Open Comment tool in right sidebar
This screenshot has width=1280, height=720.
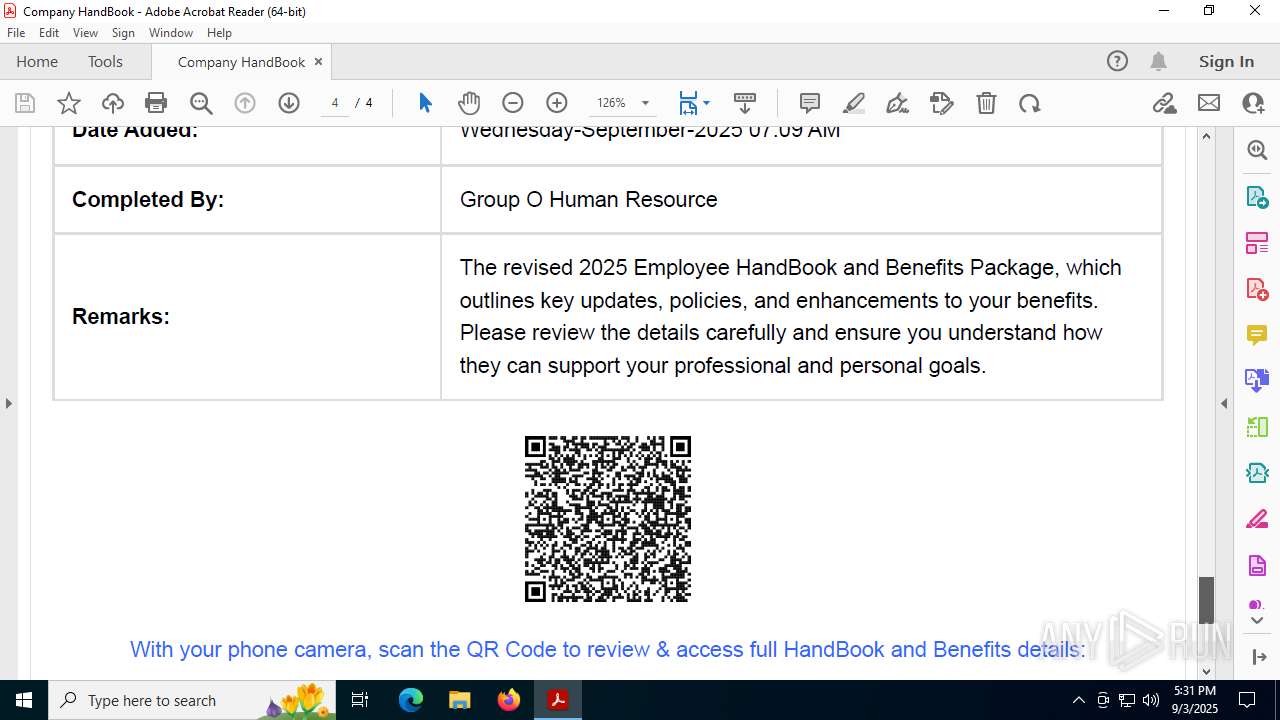pos(1257,335)
